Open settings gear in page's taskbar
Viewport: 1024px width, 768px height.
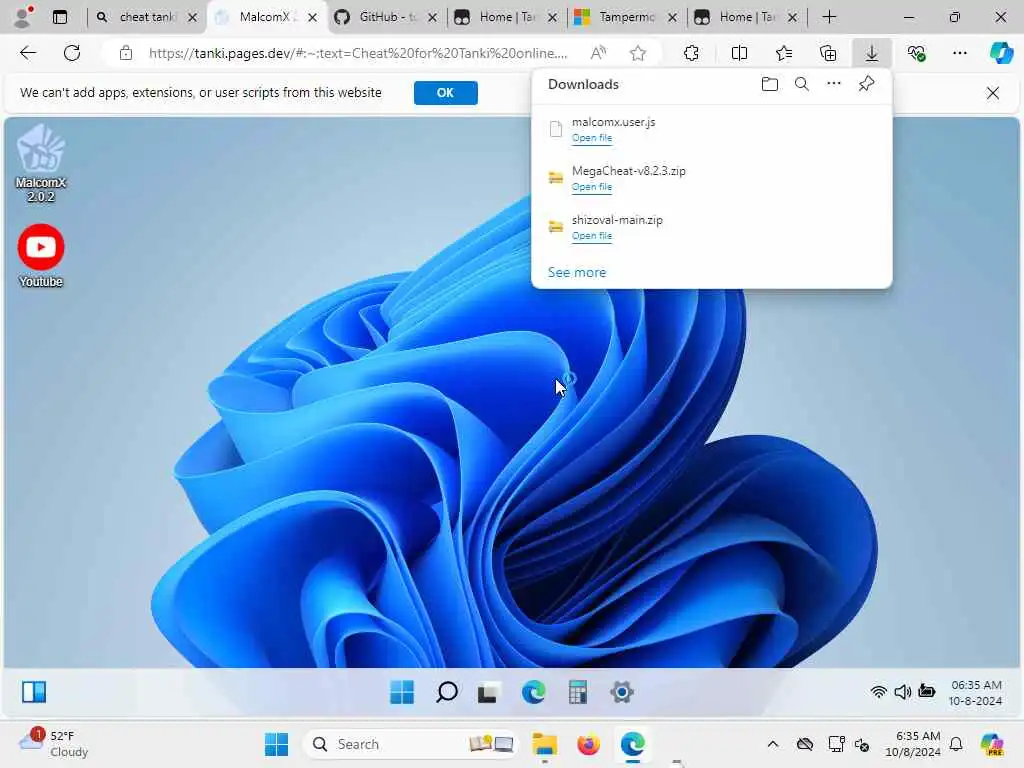[622, 692]
